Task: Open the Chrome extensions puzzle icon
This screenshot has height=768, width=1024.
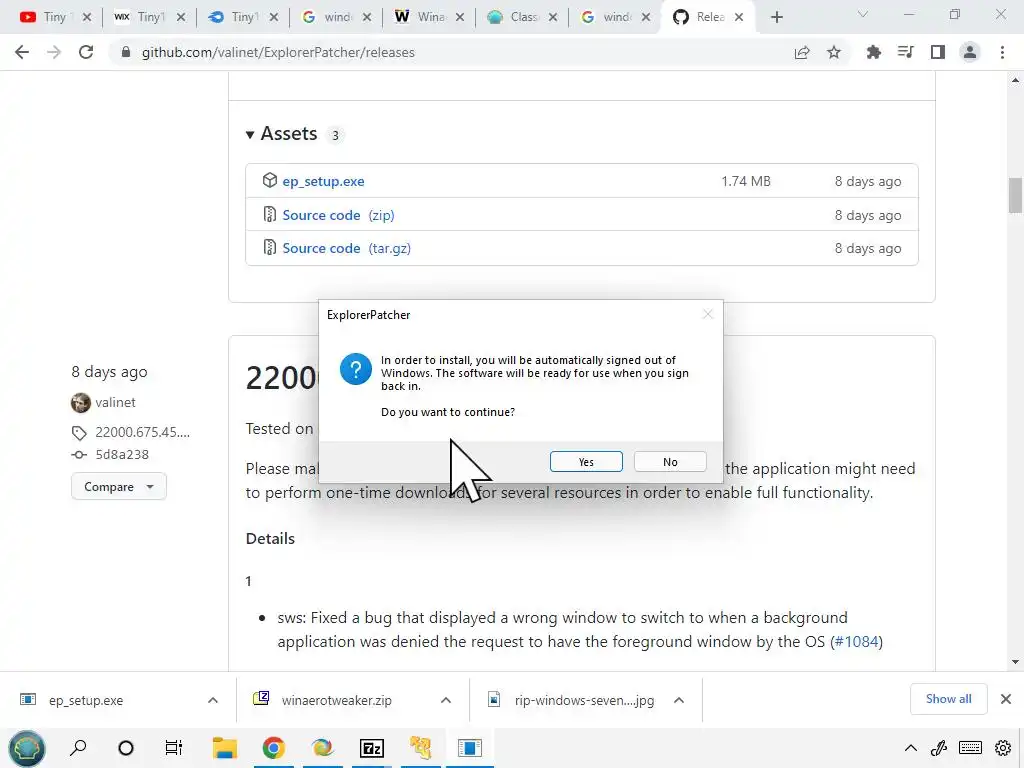Action: click(873, 52)
